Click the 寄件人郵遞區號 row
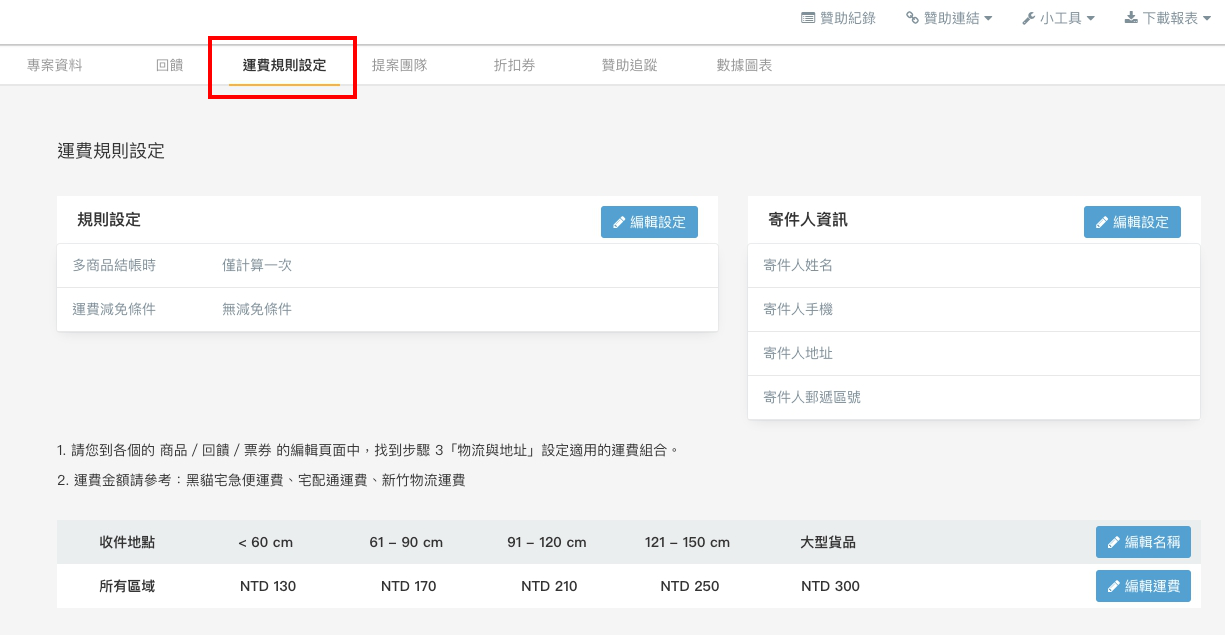This screenshot has width=1225, height=635. [x=974, y=397]
